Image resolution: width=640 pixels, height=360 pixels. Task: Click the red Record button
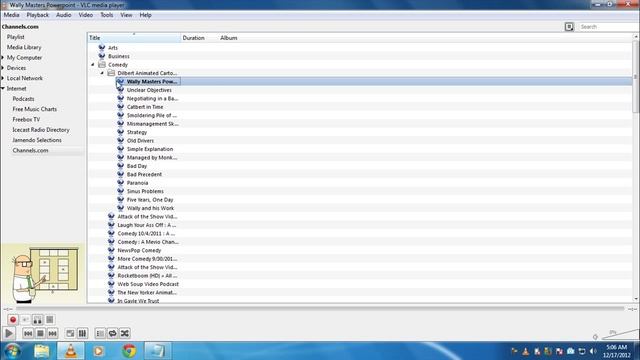[13, 320]
